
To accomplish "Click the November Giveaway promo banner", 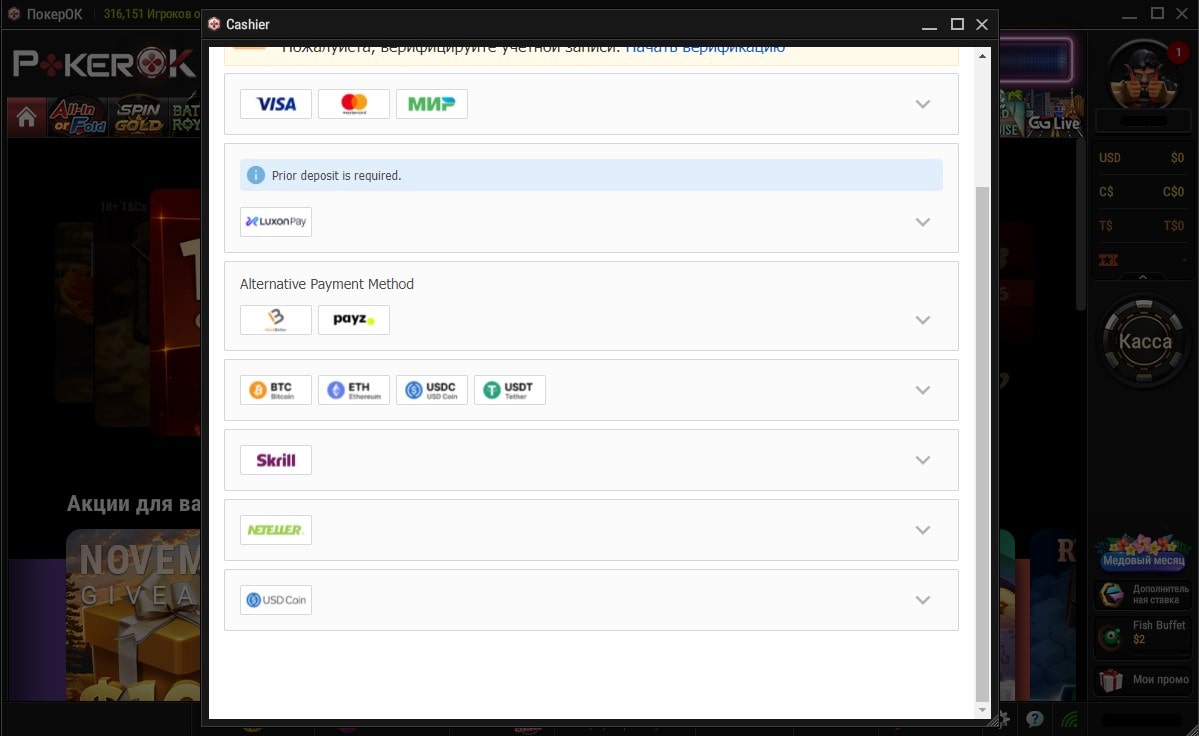I will click(x=133, y=614).
